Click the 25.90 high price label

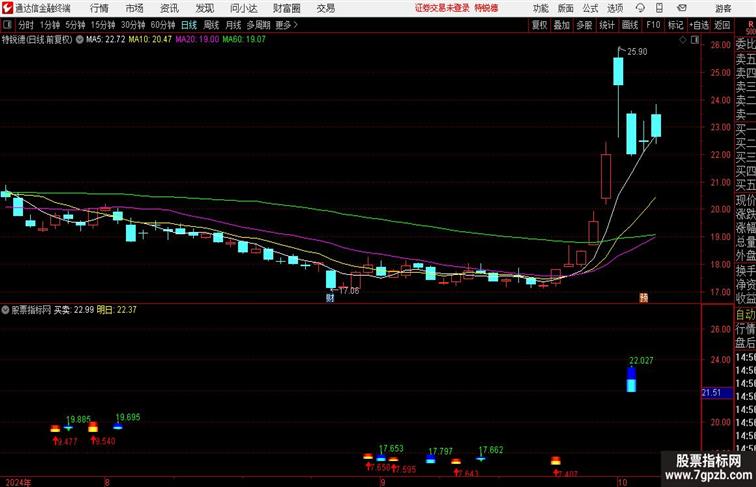(637, 52)
